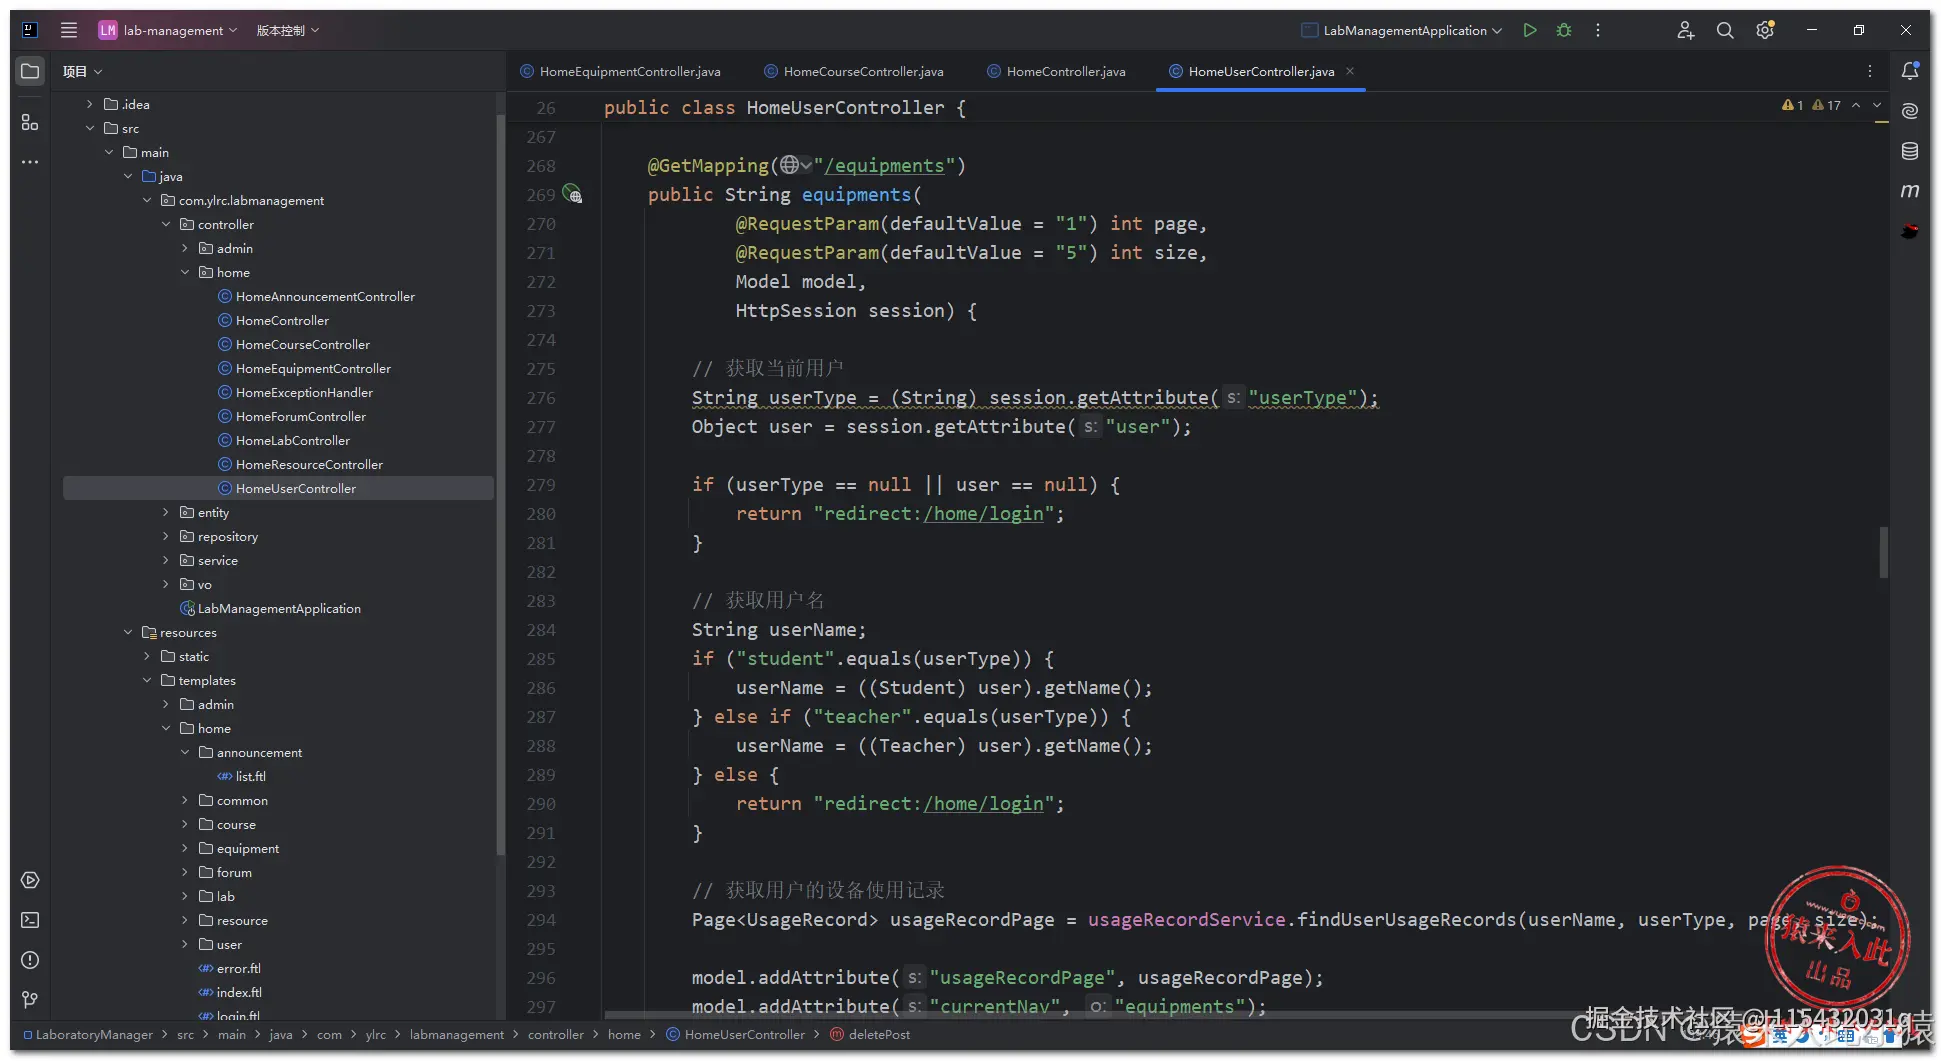Run LabManagementApplication with the green play icon
The image size is (1941, 1061).
[1530, 30]
